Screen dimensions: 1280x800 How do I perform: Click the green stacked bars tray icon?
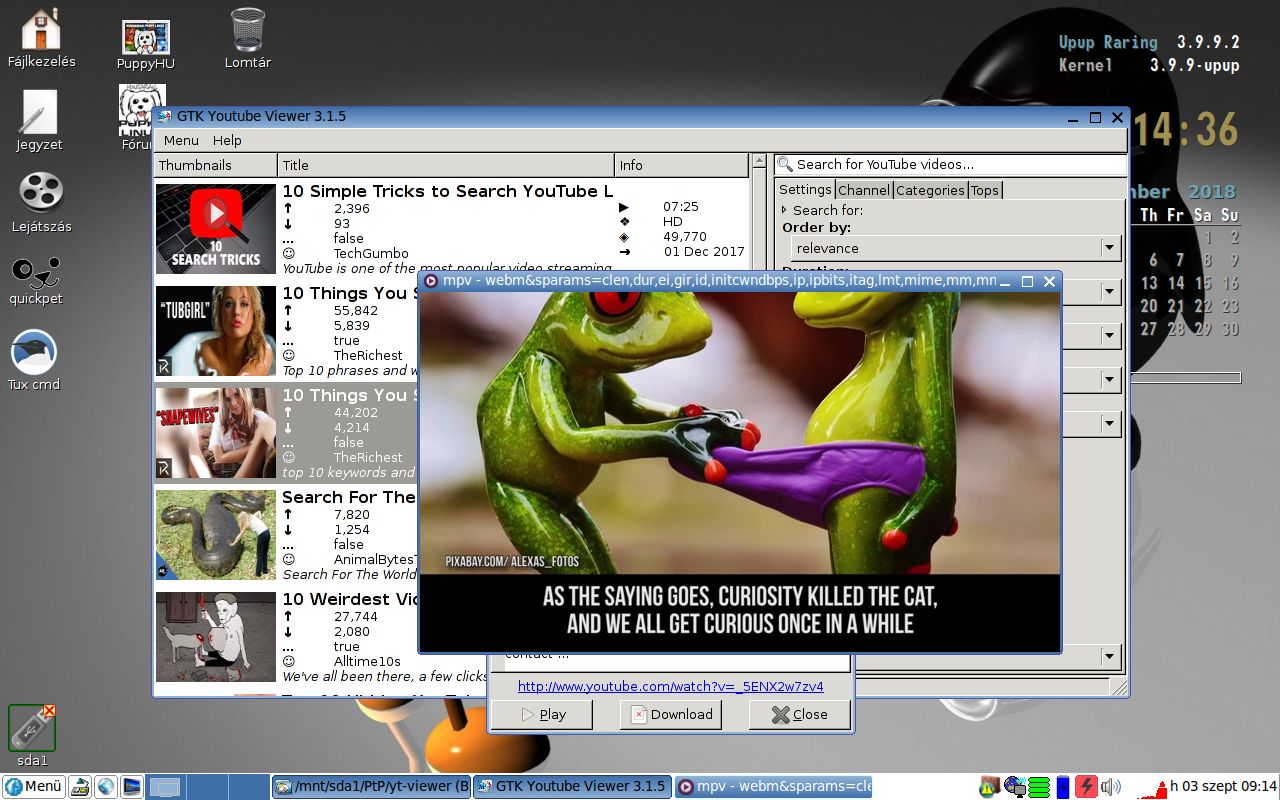[x=1039, y=787]
